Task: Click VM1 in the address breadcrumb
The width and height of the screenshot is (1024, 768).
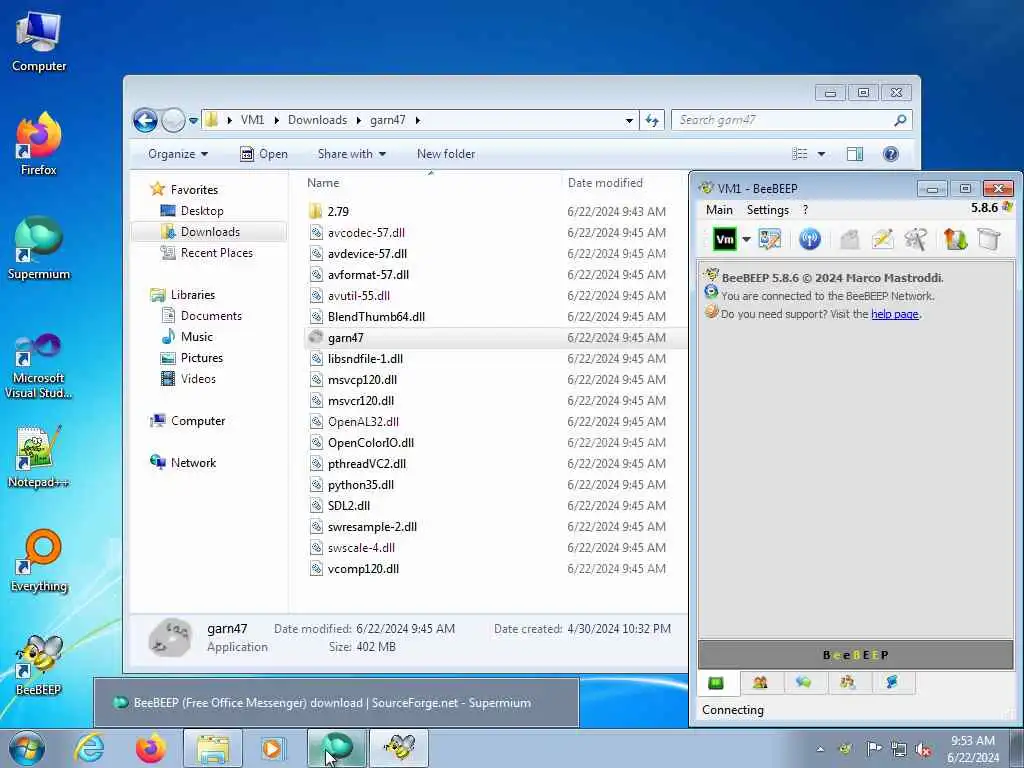Action: click(252, 120)
